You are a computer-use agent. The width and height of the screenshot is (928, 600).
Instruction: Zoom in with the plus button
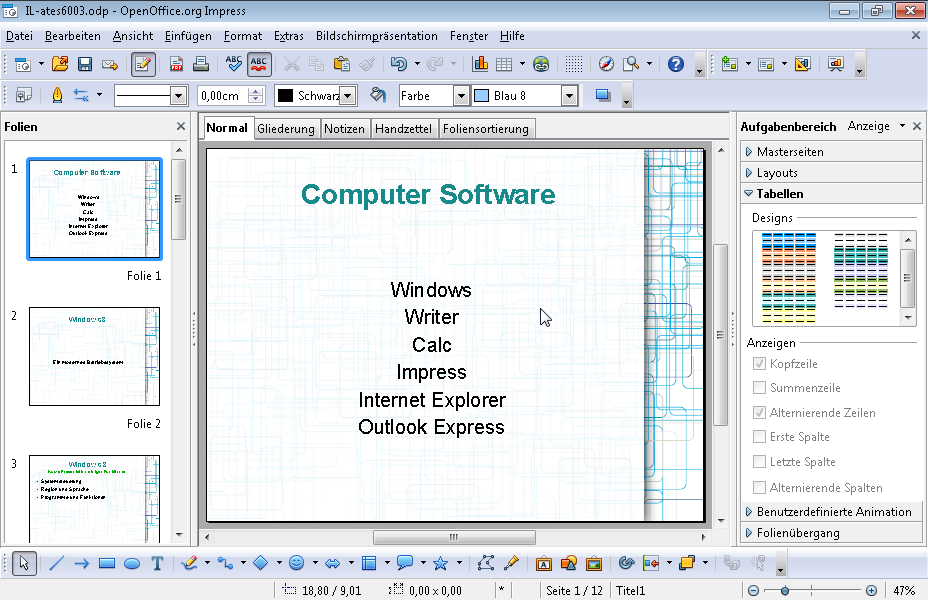871,591
